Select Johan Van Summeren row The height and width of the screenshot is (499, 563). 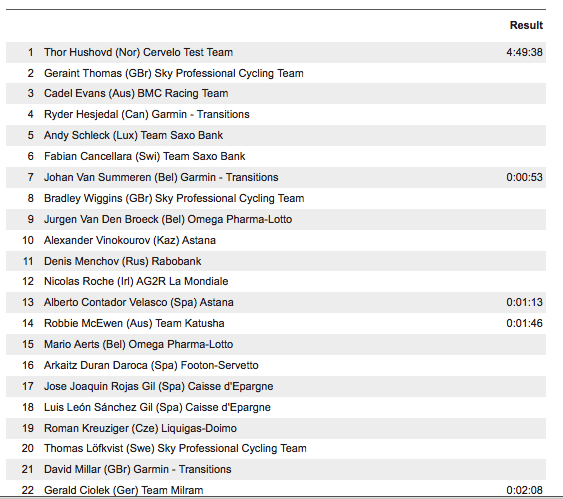pos(276,177)
